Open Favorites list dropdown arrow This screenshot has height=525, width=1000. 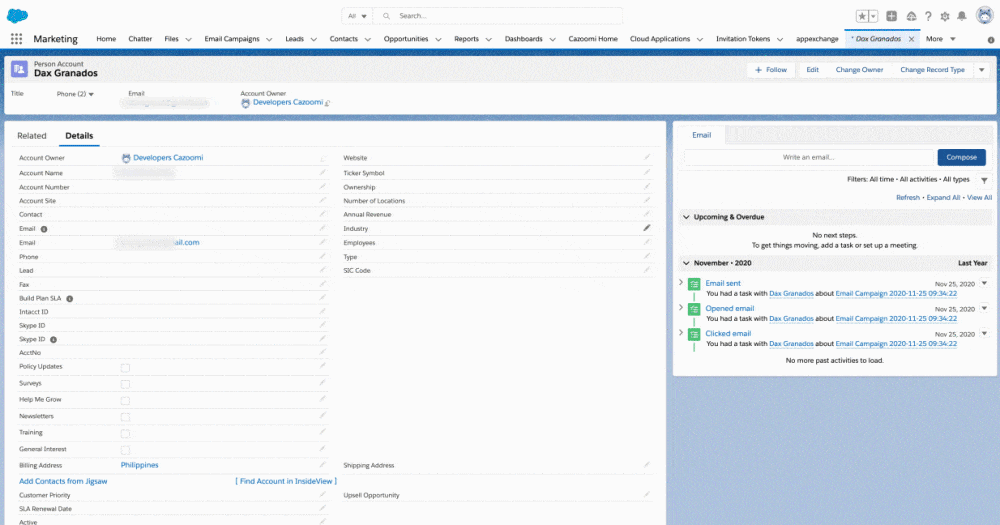click(x=874, y=16)
